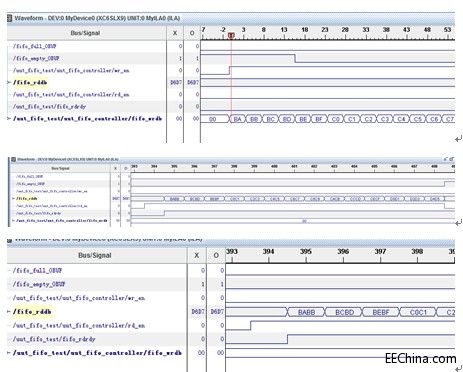Expand the fifo_wrdb bus in the bottom waveform
Viewport: 463px width, 372px height.
click(x=9, y=352)
